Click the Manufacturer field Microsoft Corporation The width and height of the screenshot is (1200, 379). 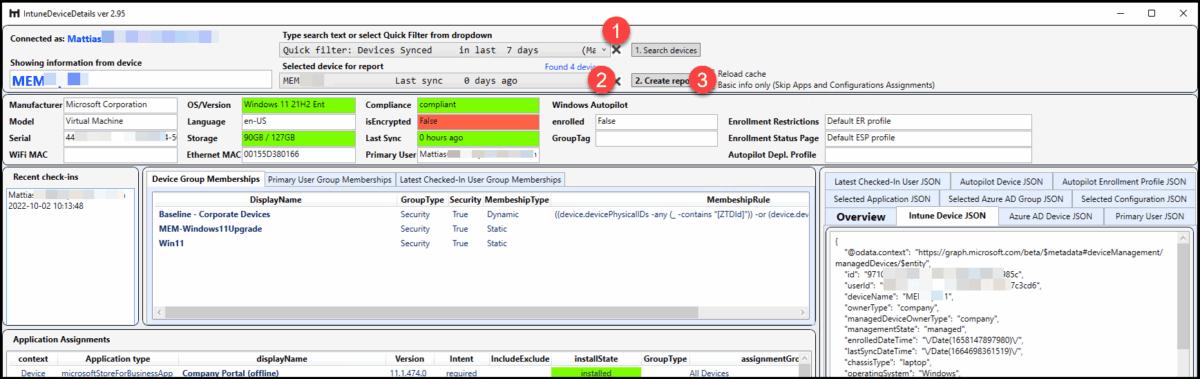(121, 104)
